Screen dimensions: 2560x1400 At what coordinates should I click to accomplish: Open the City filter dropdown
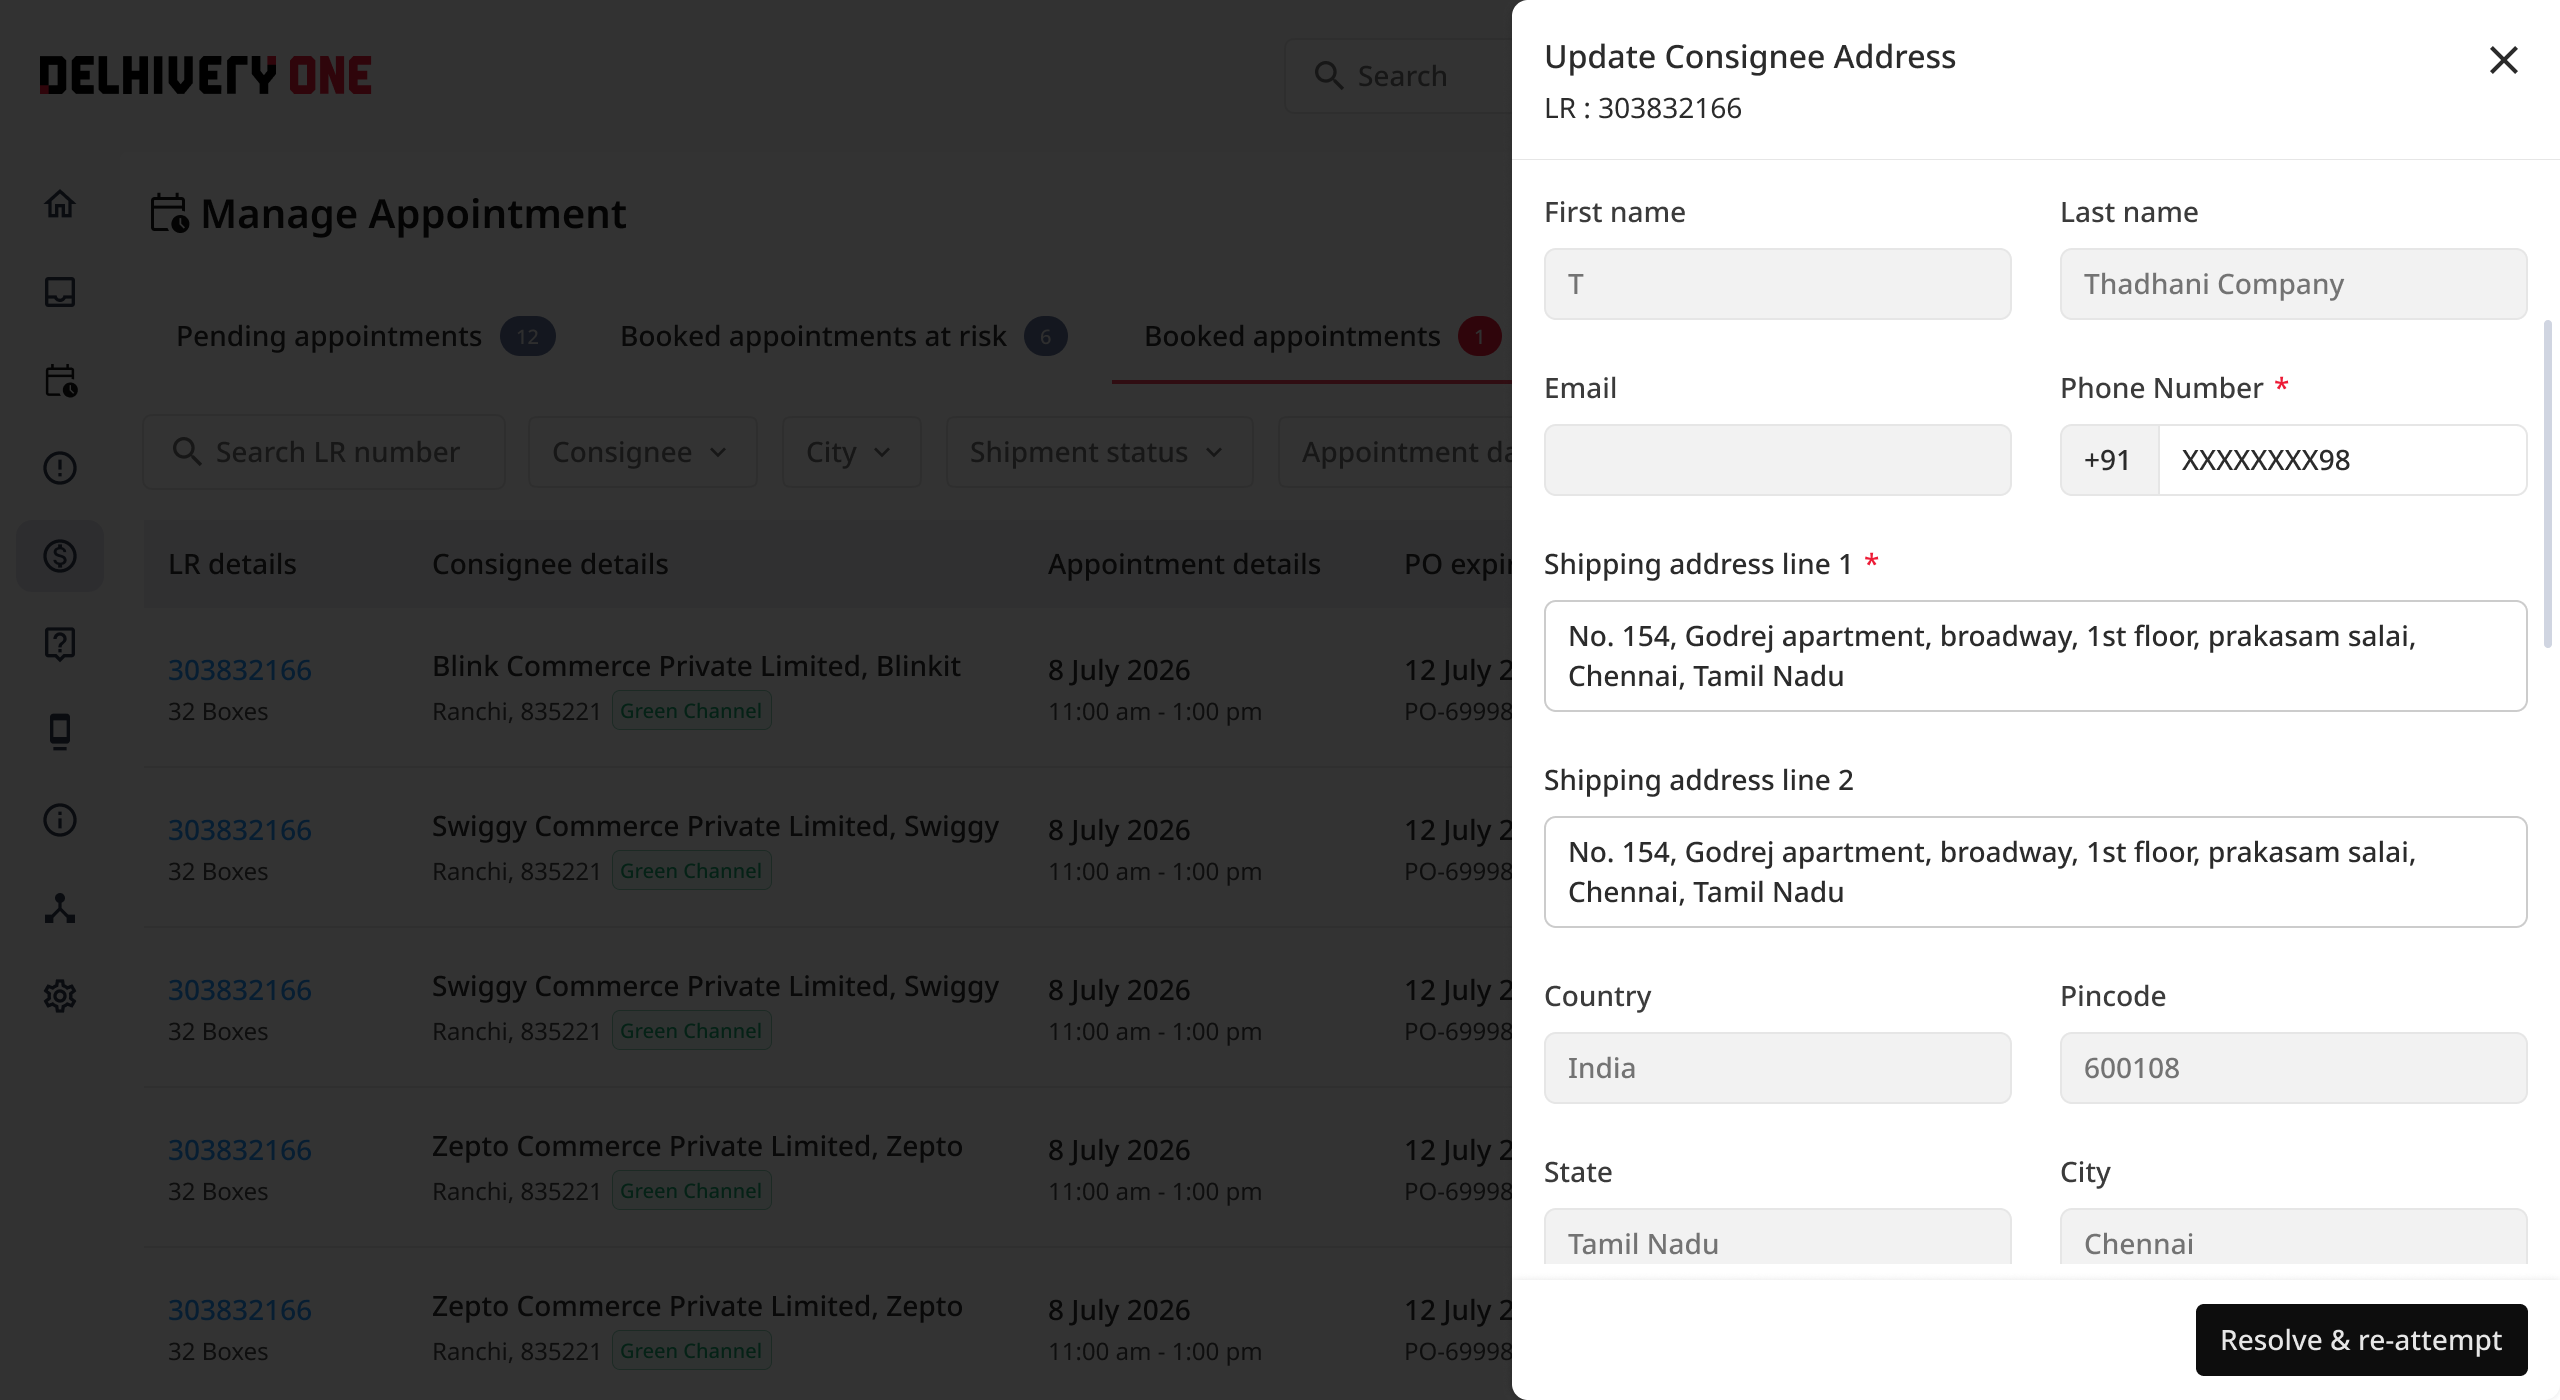coord(851,452)
